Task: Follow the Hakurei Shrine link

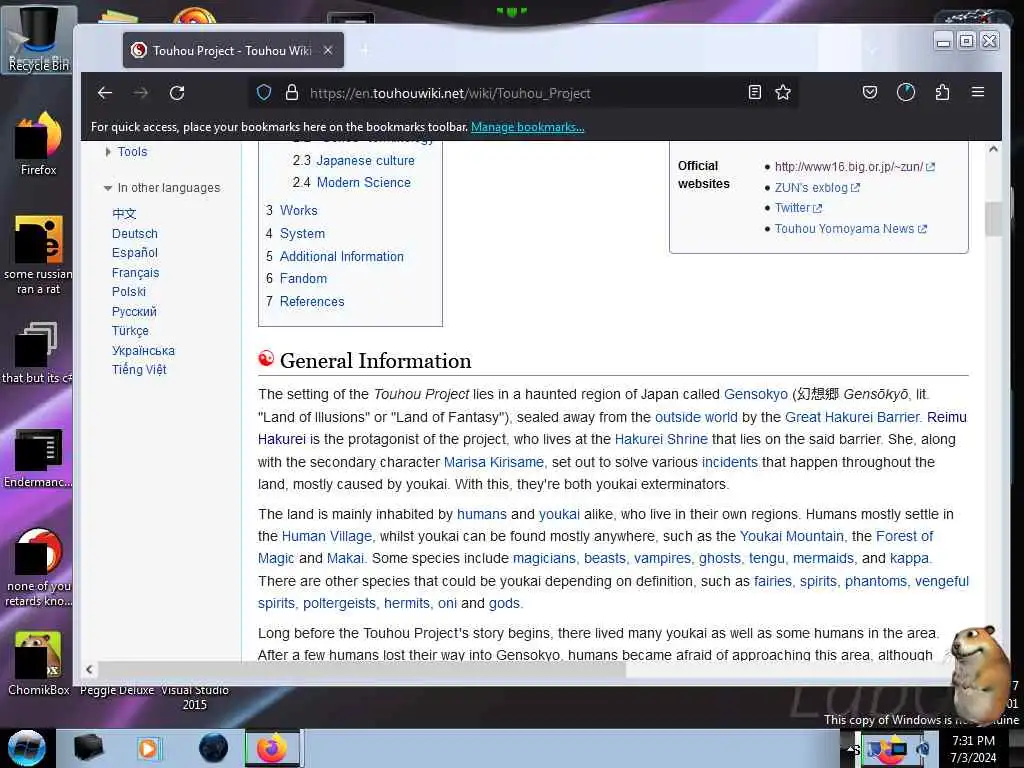Action: point(661,440)
